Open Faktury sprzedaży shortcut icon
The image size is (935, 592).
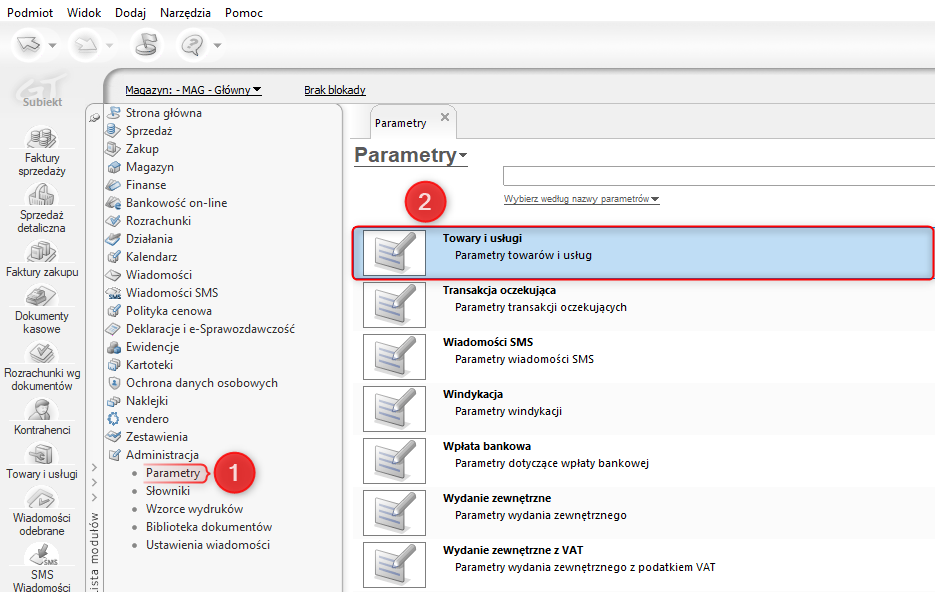42,138
